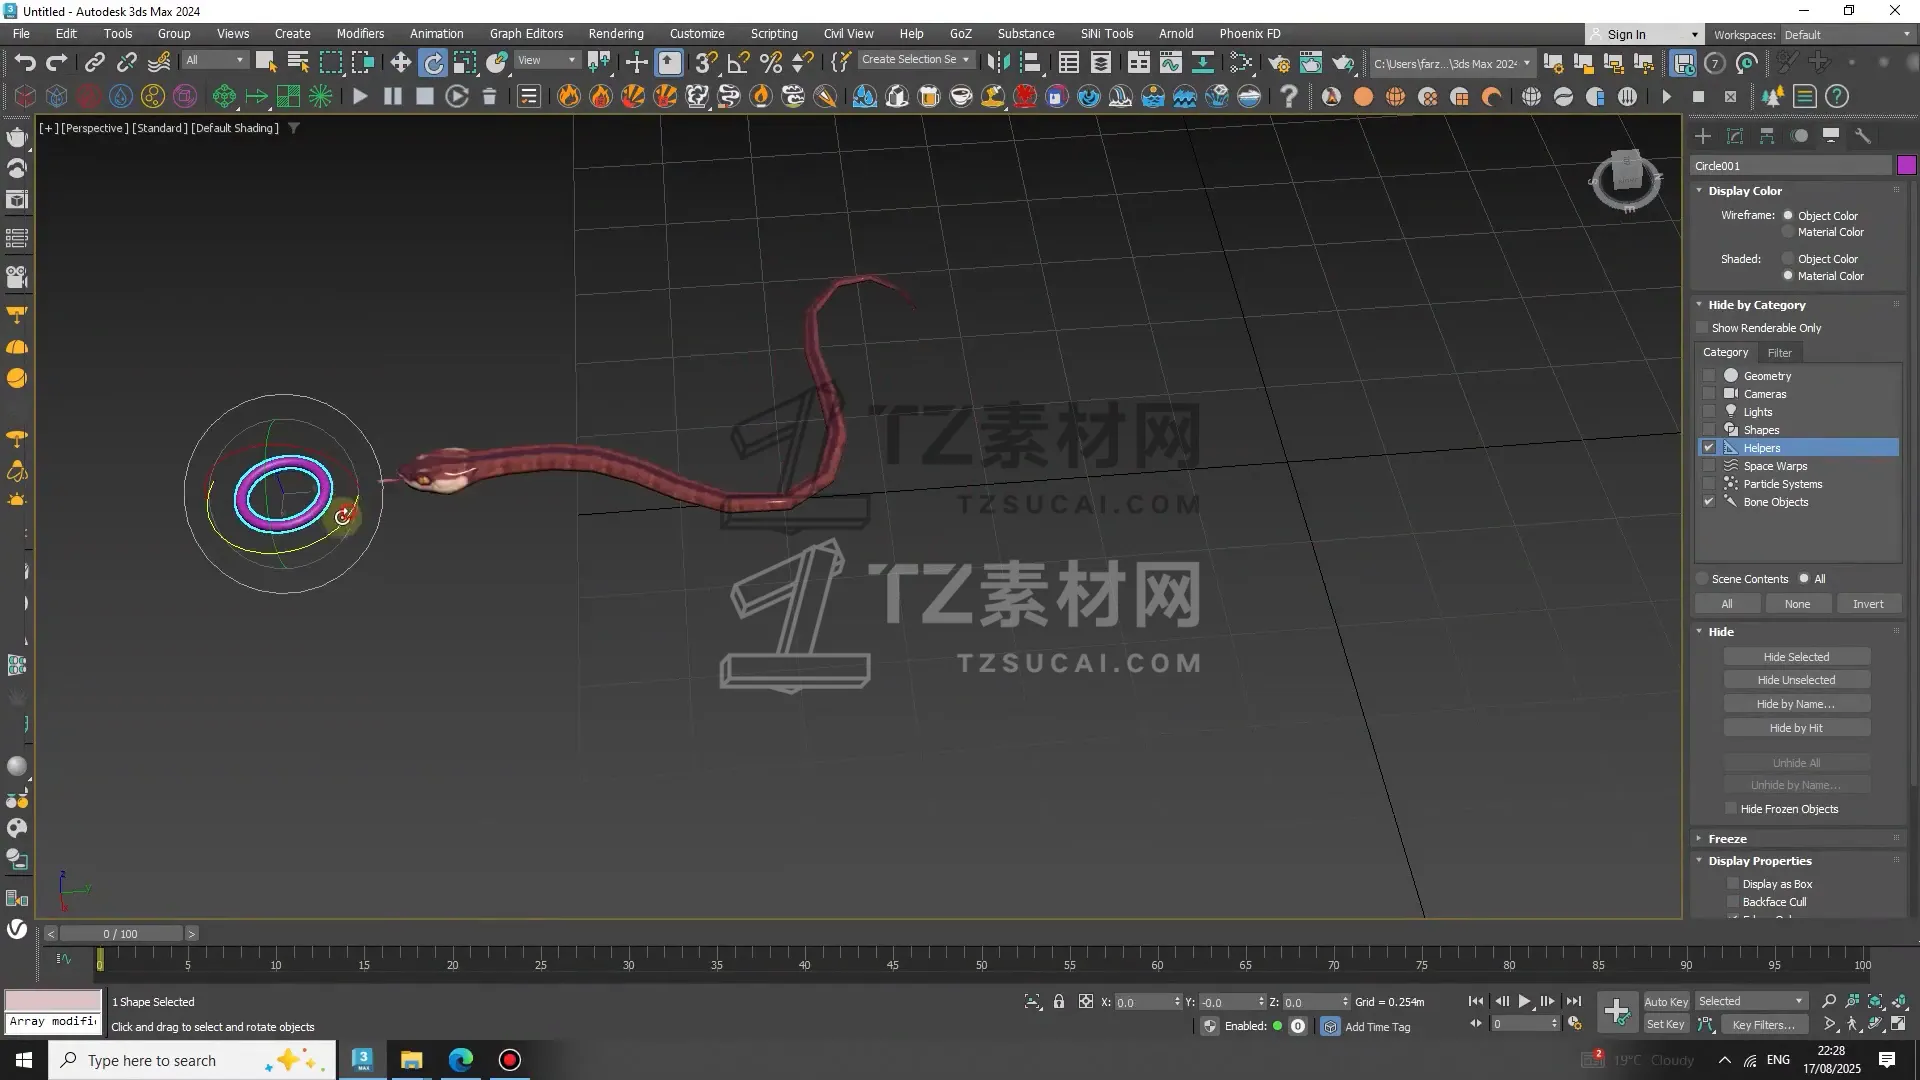Screen dimensions: 1920x1080
Task: Check the Geometry category checkbox
Action: 1710,375
